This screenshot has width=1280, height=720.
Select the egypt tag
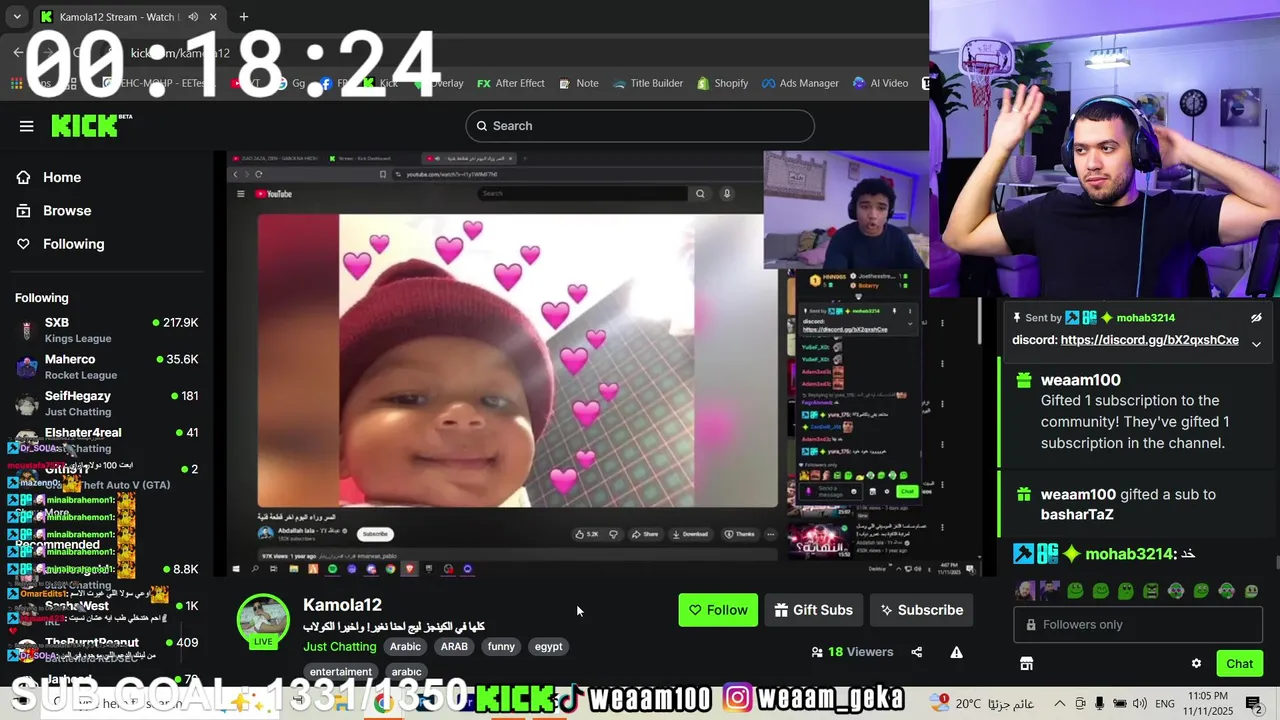point(548,647)
